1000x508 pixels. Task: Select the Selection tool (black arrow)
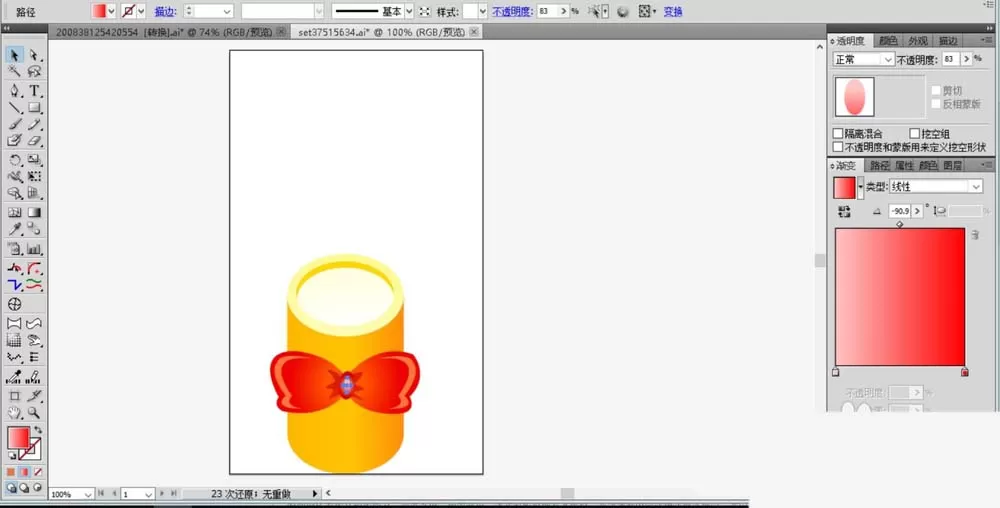tap(14, 55)
